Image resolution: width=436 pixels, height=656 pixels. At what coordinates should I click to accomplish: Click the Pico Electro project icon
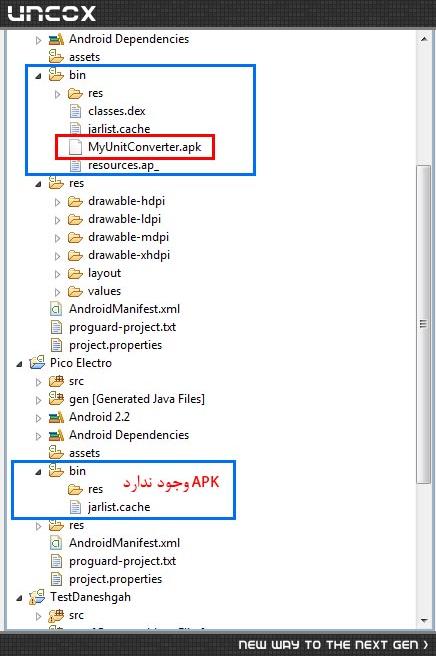37,363
